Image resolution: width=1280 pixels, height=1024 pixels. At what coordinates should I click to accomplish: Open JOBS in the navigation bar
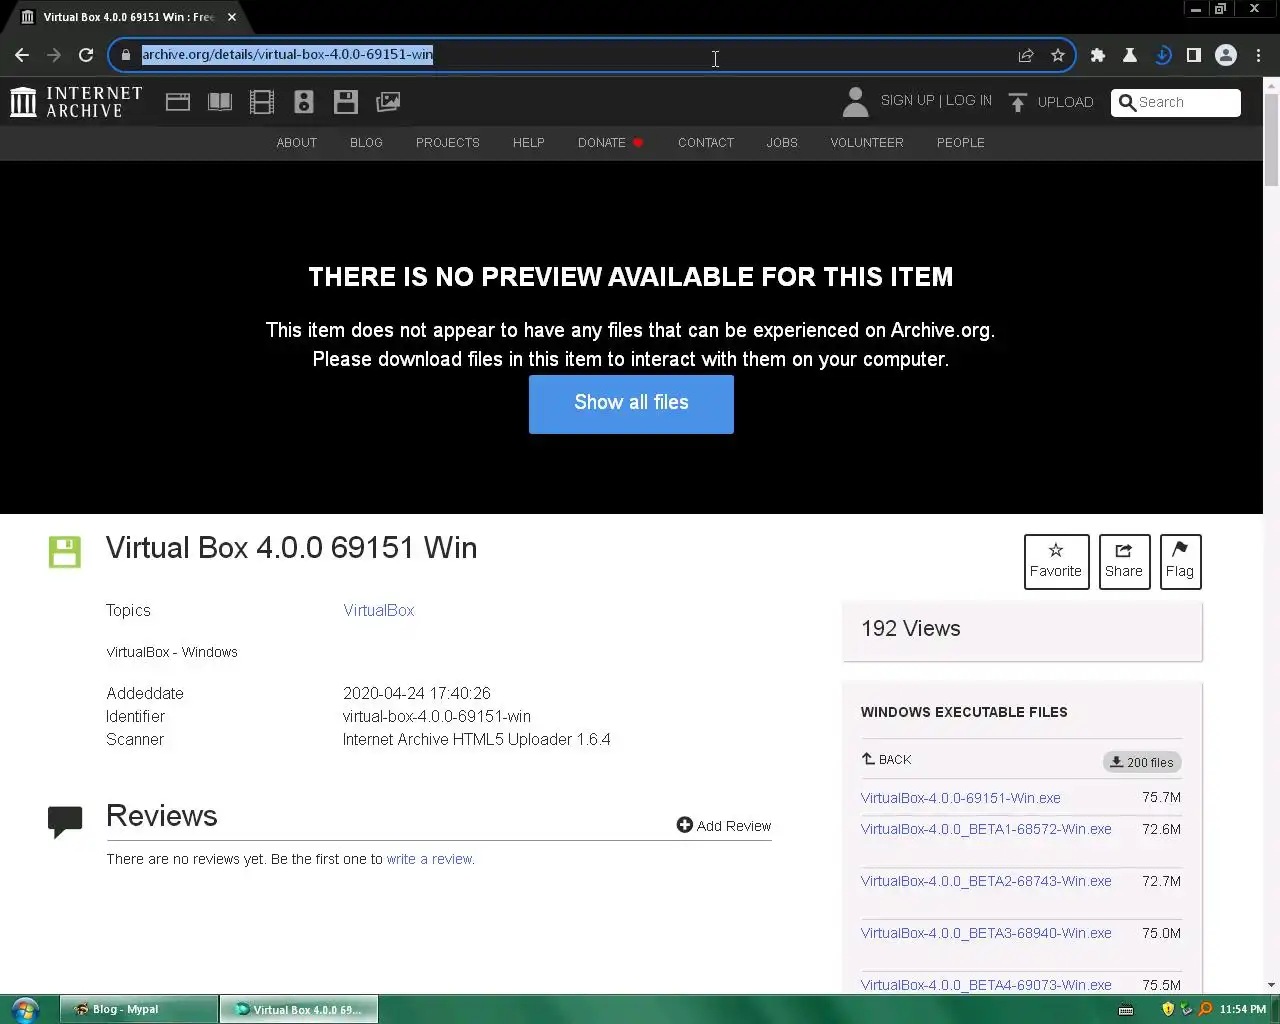782,143
